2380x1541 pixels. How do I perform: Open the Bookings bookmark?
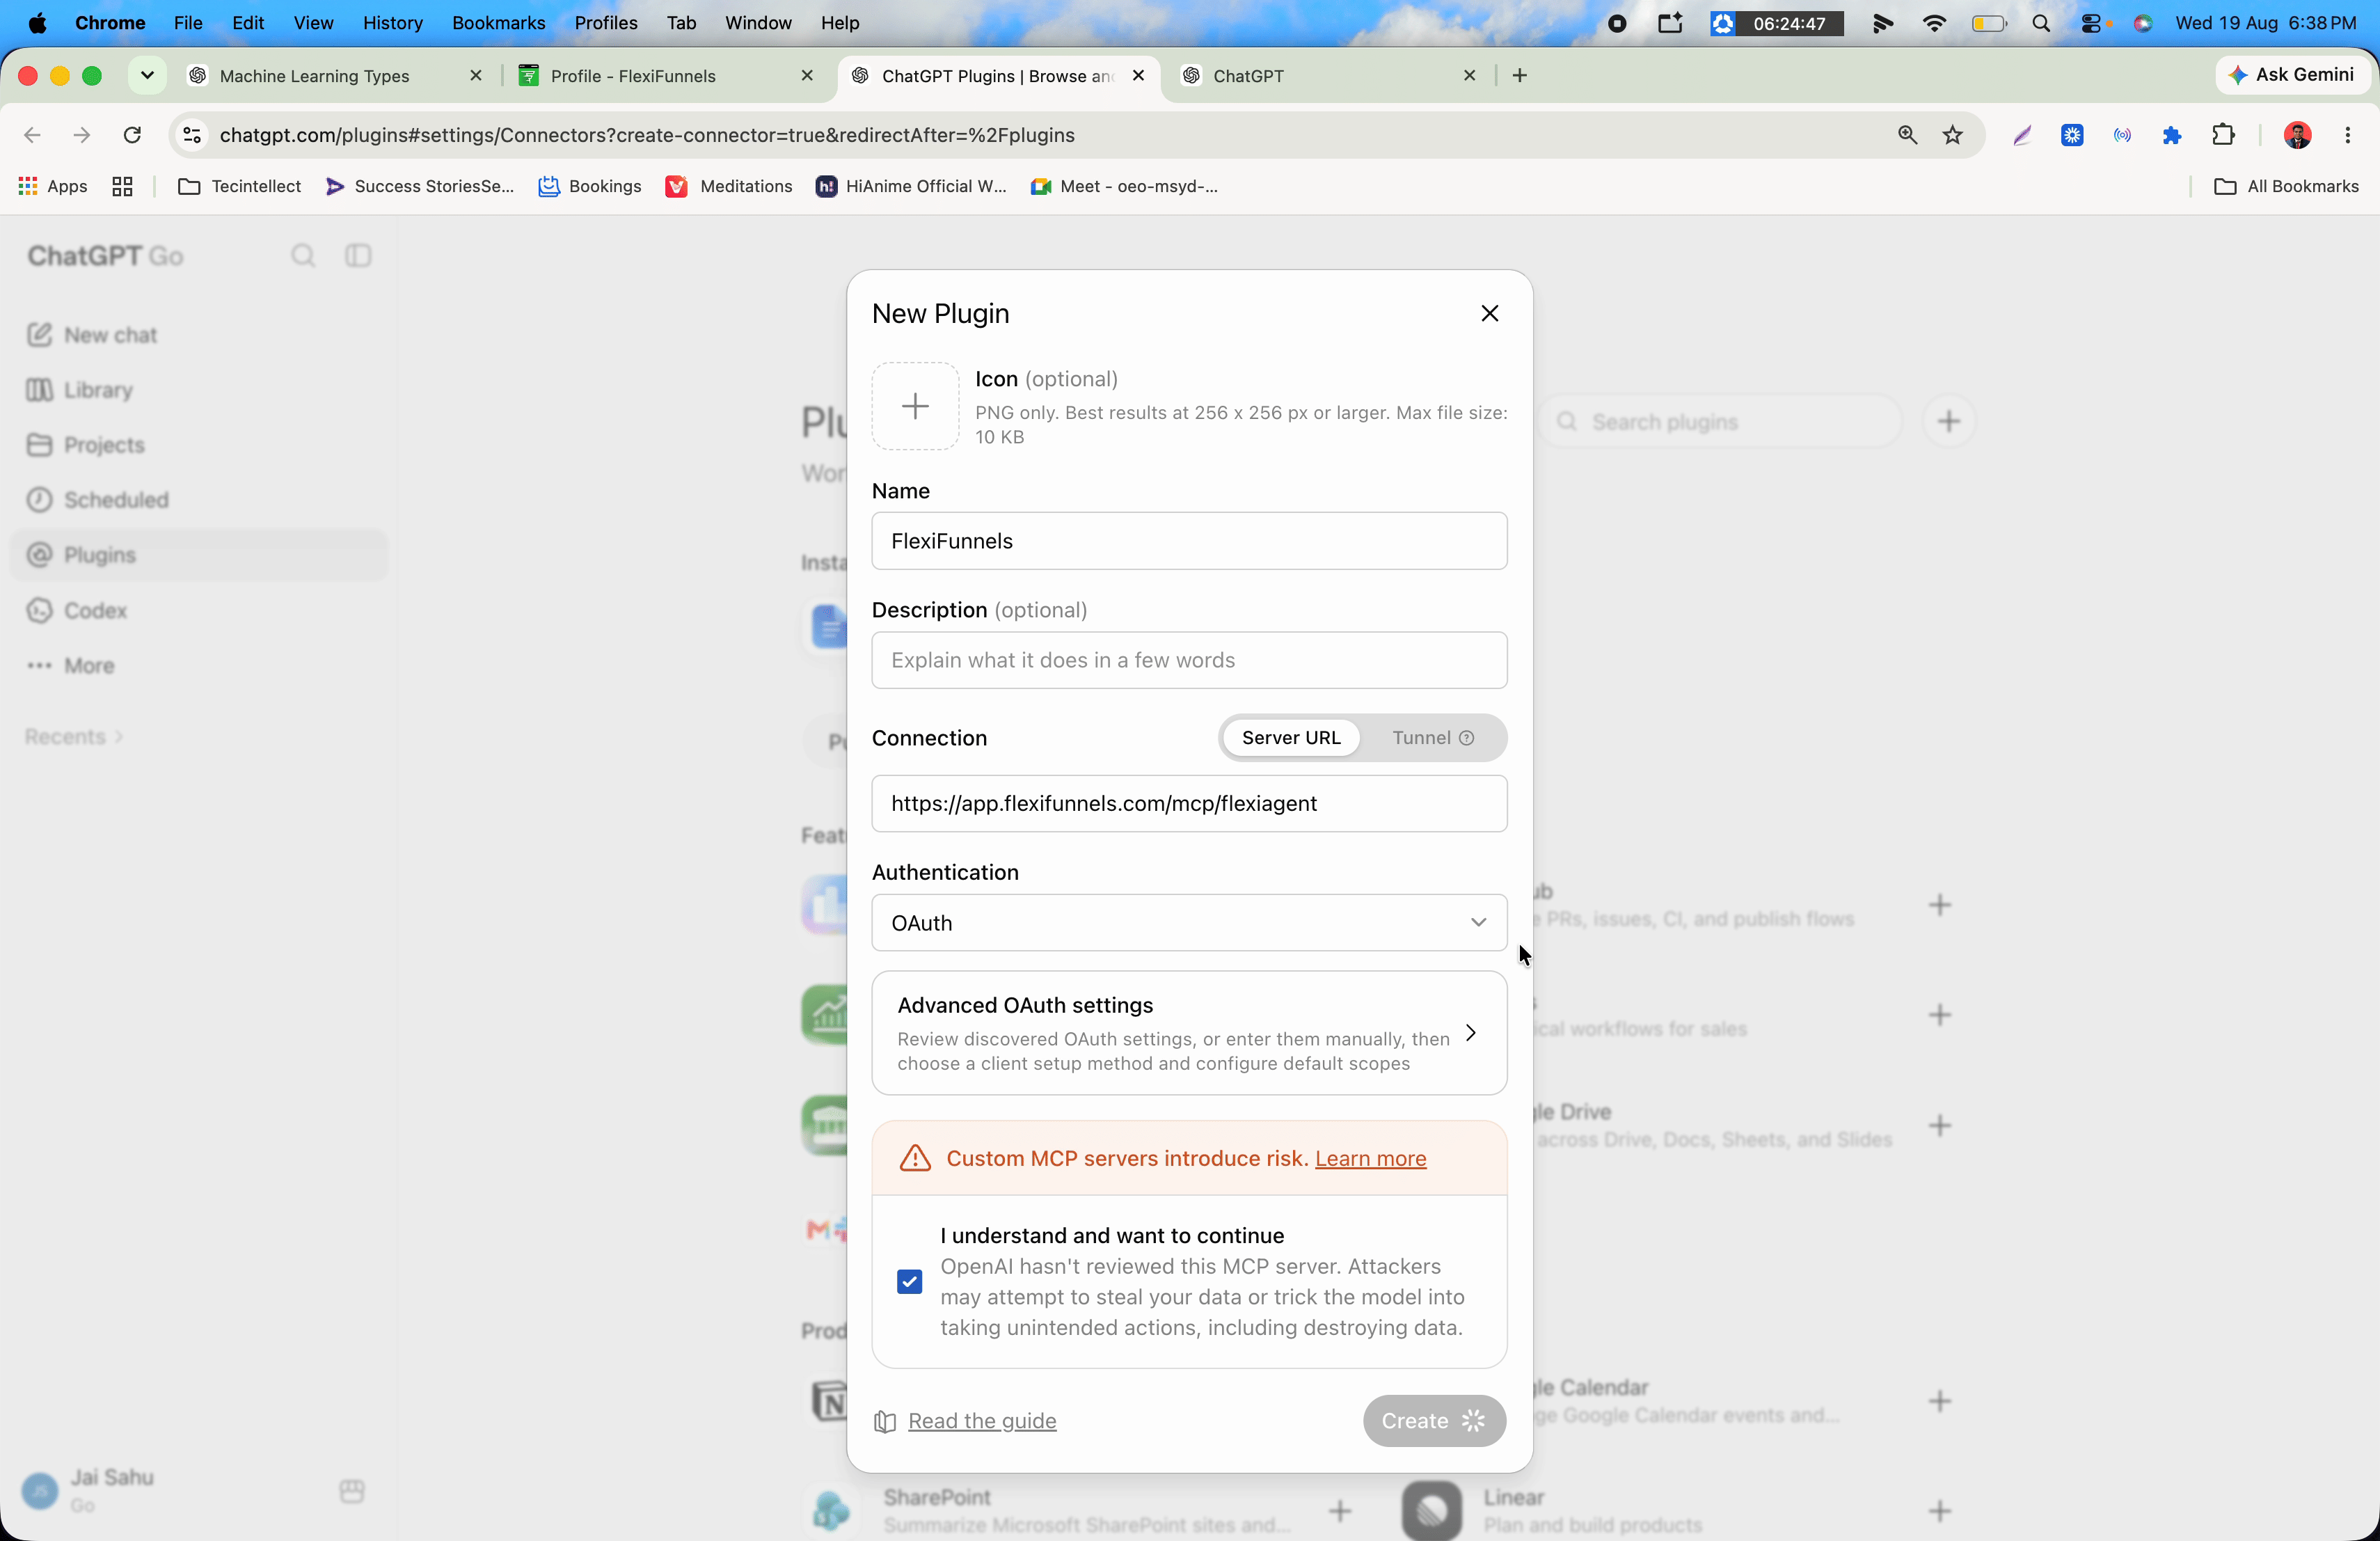[590, 186]
